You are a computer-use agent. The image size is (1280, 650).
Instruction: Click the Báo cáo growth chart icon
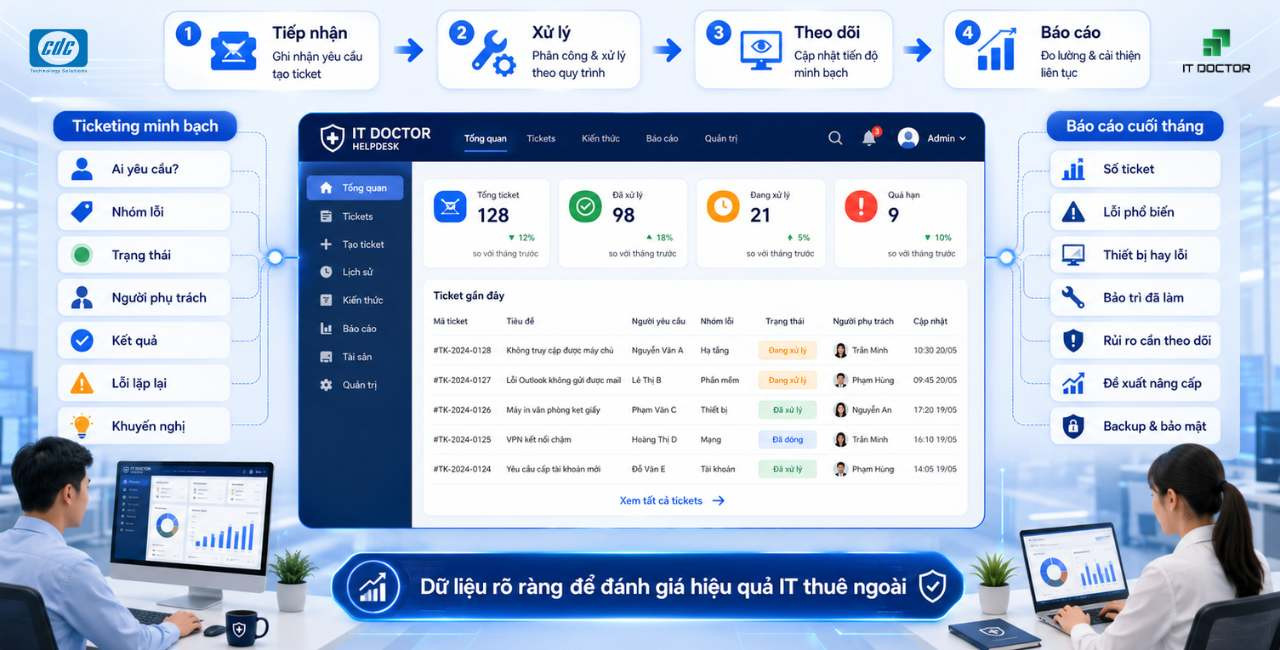997,50
